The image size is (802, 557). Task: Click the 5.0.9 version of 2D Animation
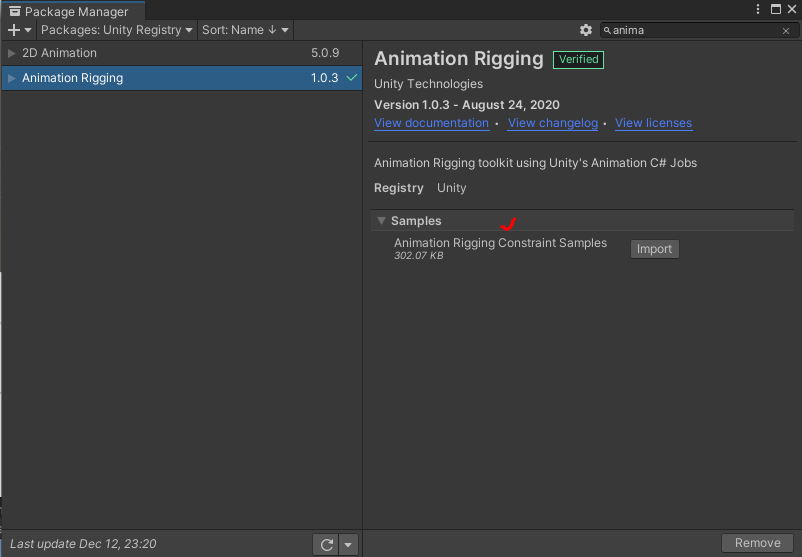coord(325,53)
